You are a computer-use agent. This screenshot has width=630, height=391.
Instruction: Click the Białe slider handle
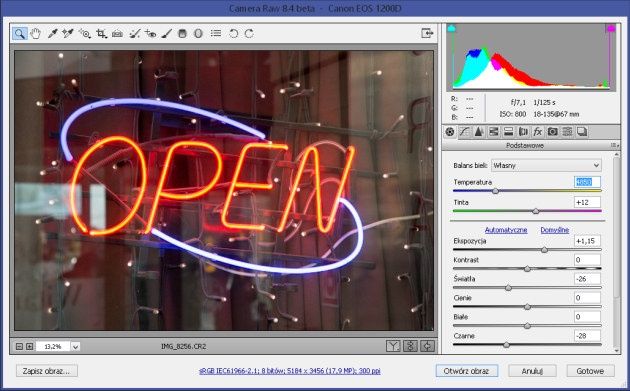click(x=527, y=326)
